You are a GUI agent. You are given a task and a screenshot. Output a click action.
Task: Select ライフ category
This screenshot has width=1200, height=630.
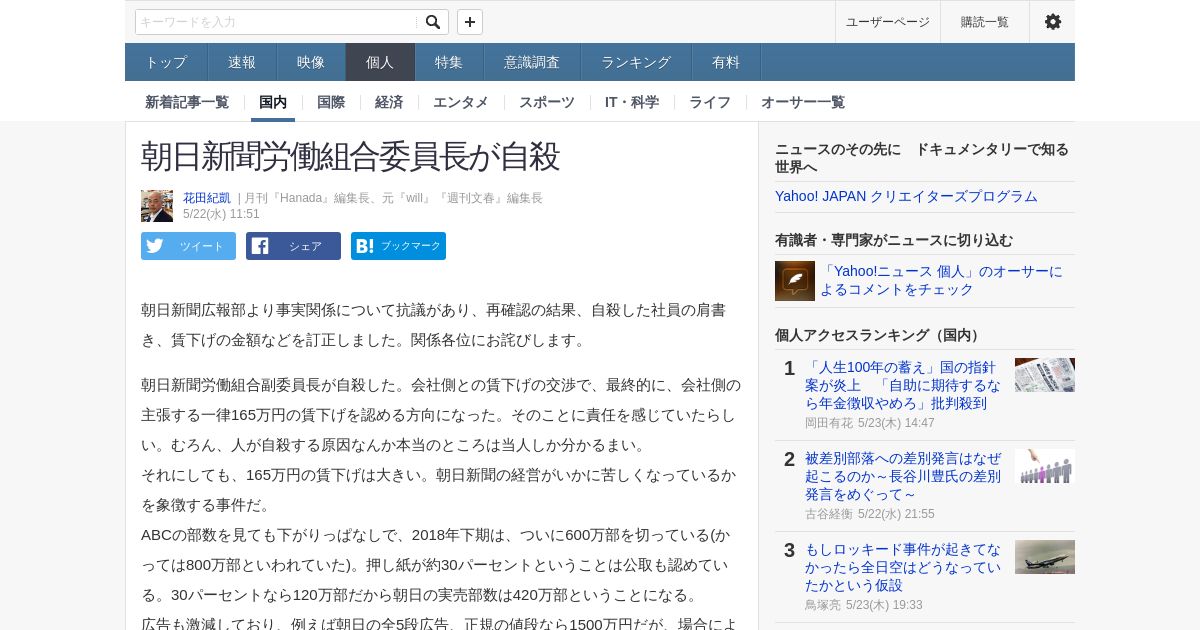tap(710, 102)
